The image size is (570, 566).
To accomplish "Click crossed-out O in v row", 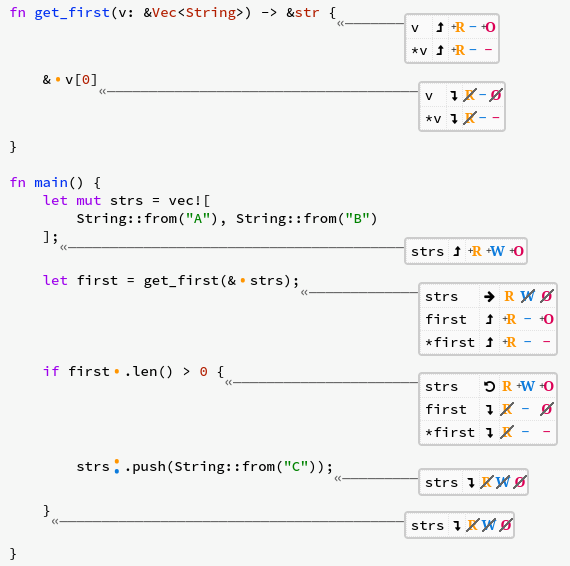I will (496, 95).
